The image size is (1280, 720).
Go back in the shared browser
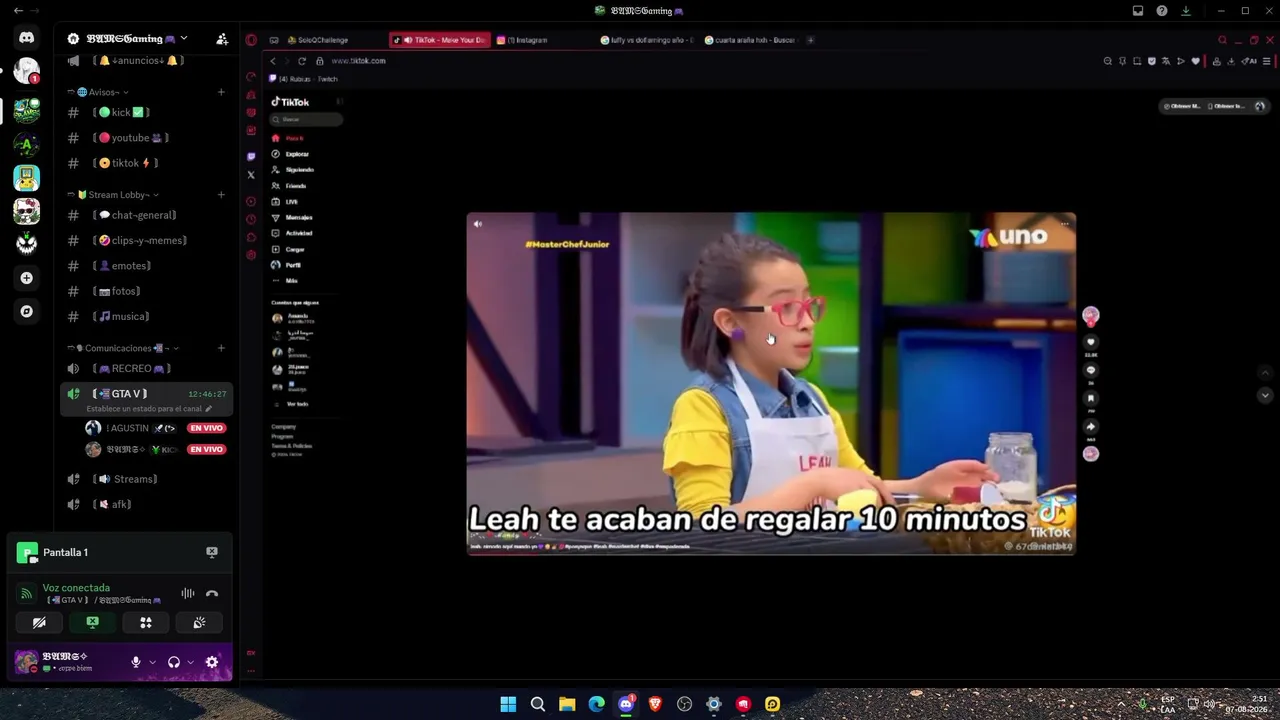coord(273,61)
